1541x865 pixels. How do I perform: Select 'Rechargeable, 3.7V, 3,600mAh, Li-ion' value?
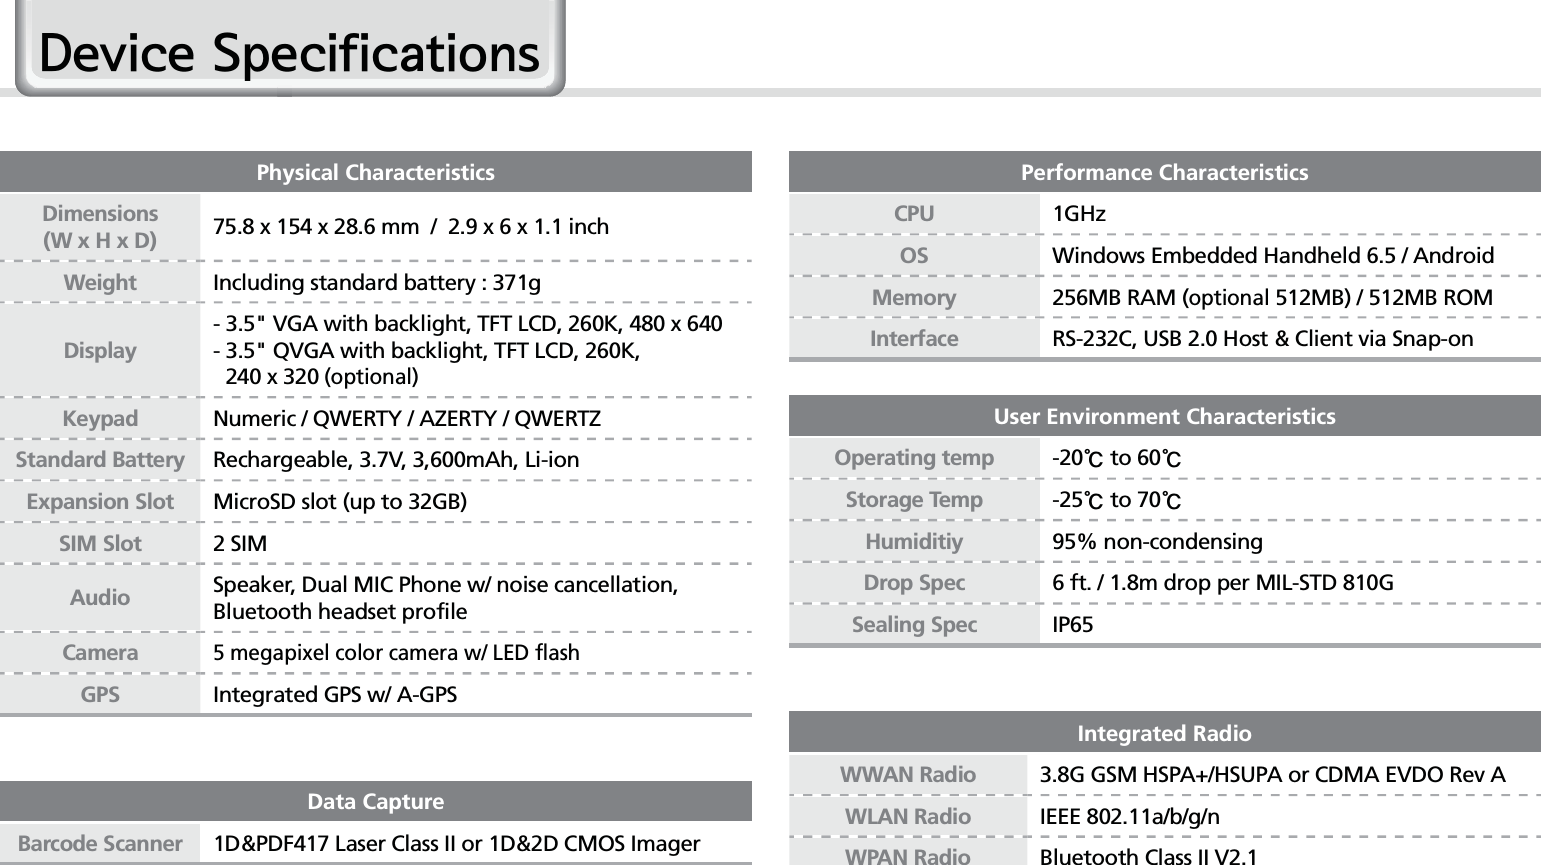coord(396,460)
